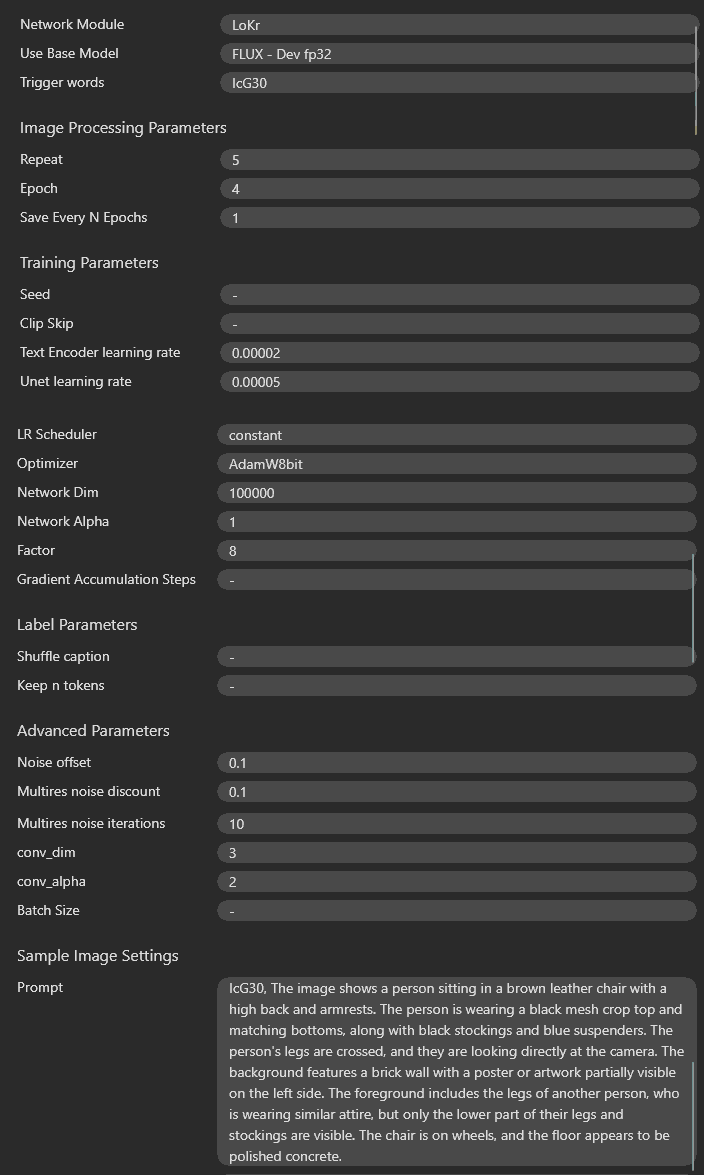Select the Optimizer field showing AdamW8bit

[457, 464]
